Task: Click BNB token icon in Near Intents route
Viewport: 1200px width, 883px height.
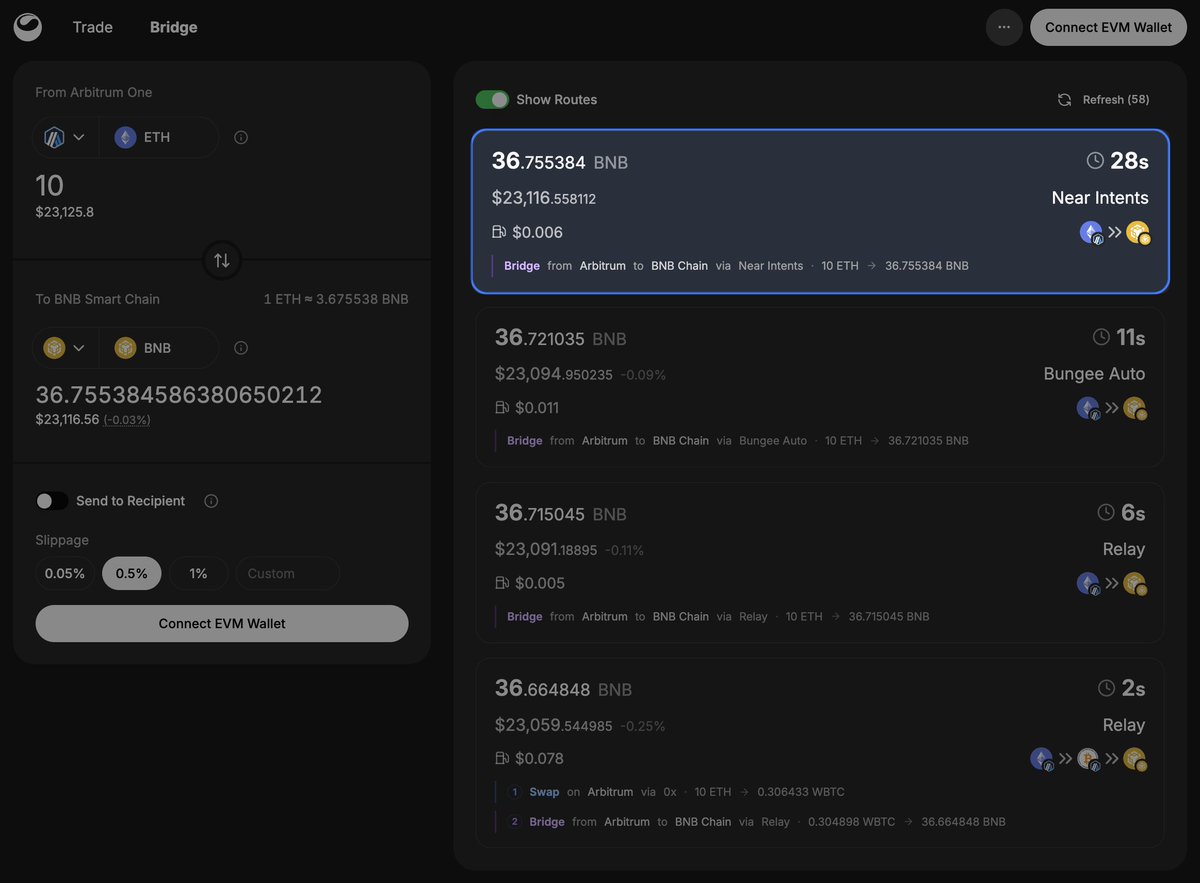Action: [1138, 232]
